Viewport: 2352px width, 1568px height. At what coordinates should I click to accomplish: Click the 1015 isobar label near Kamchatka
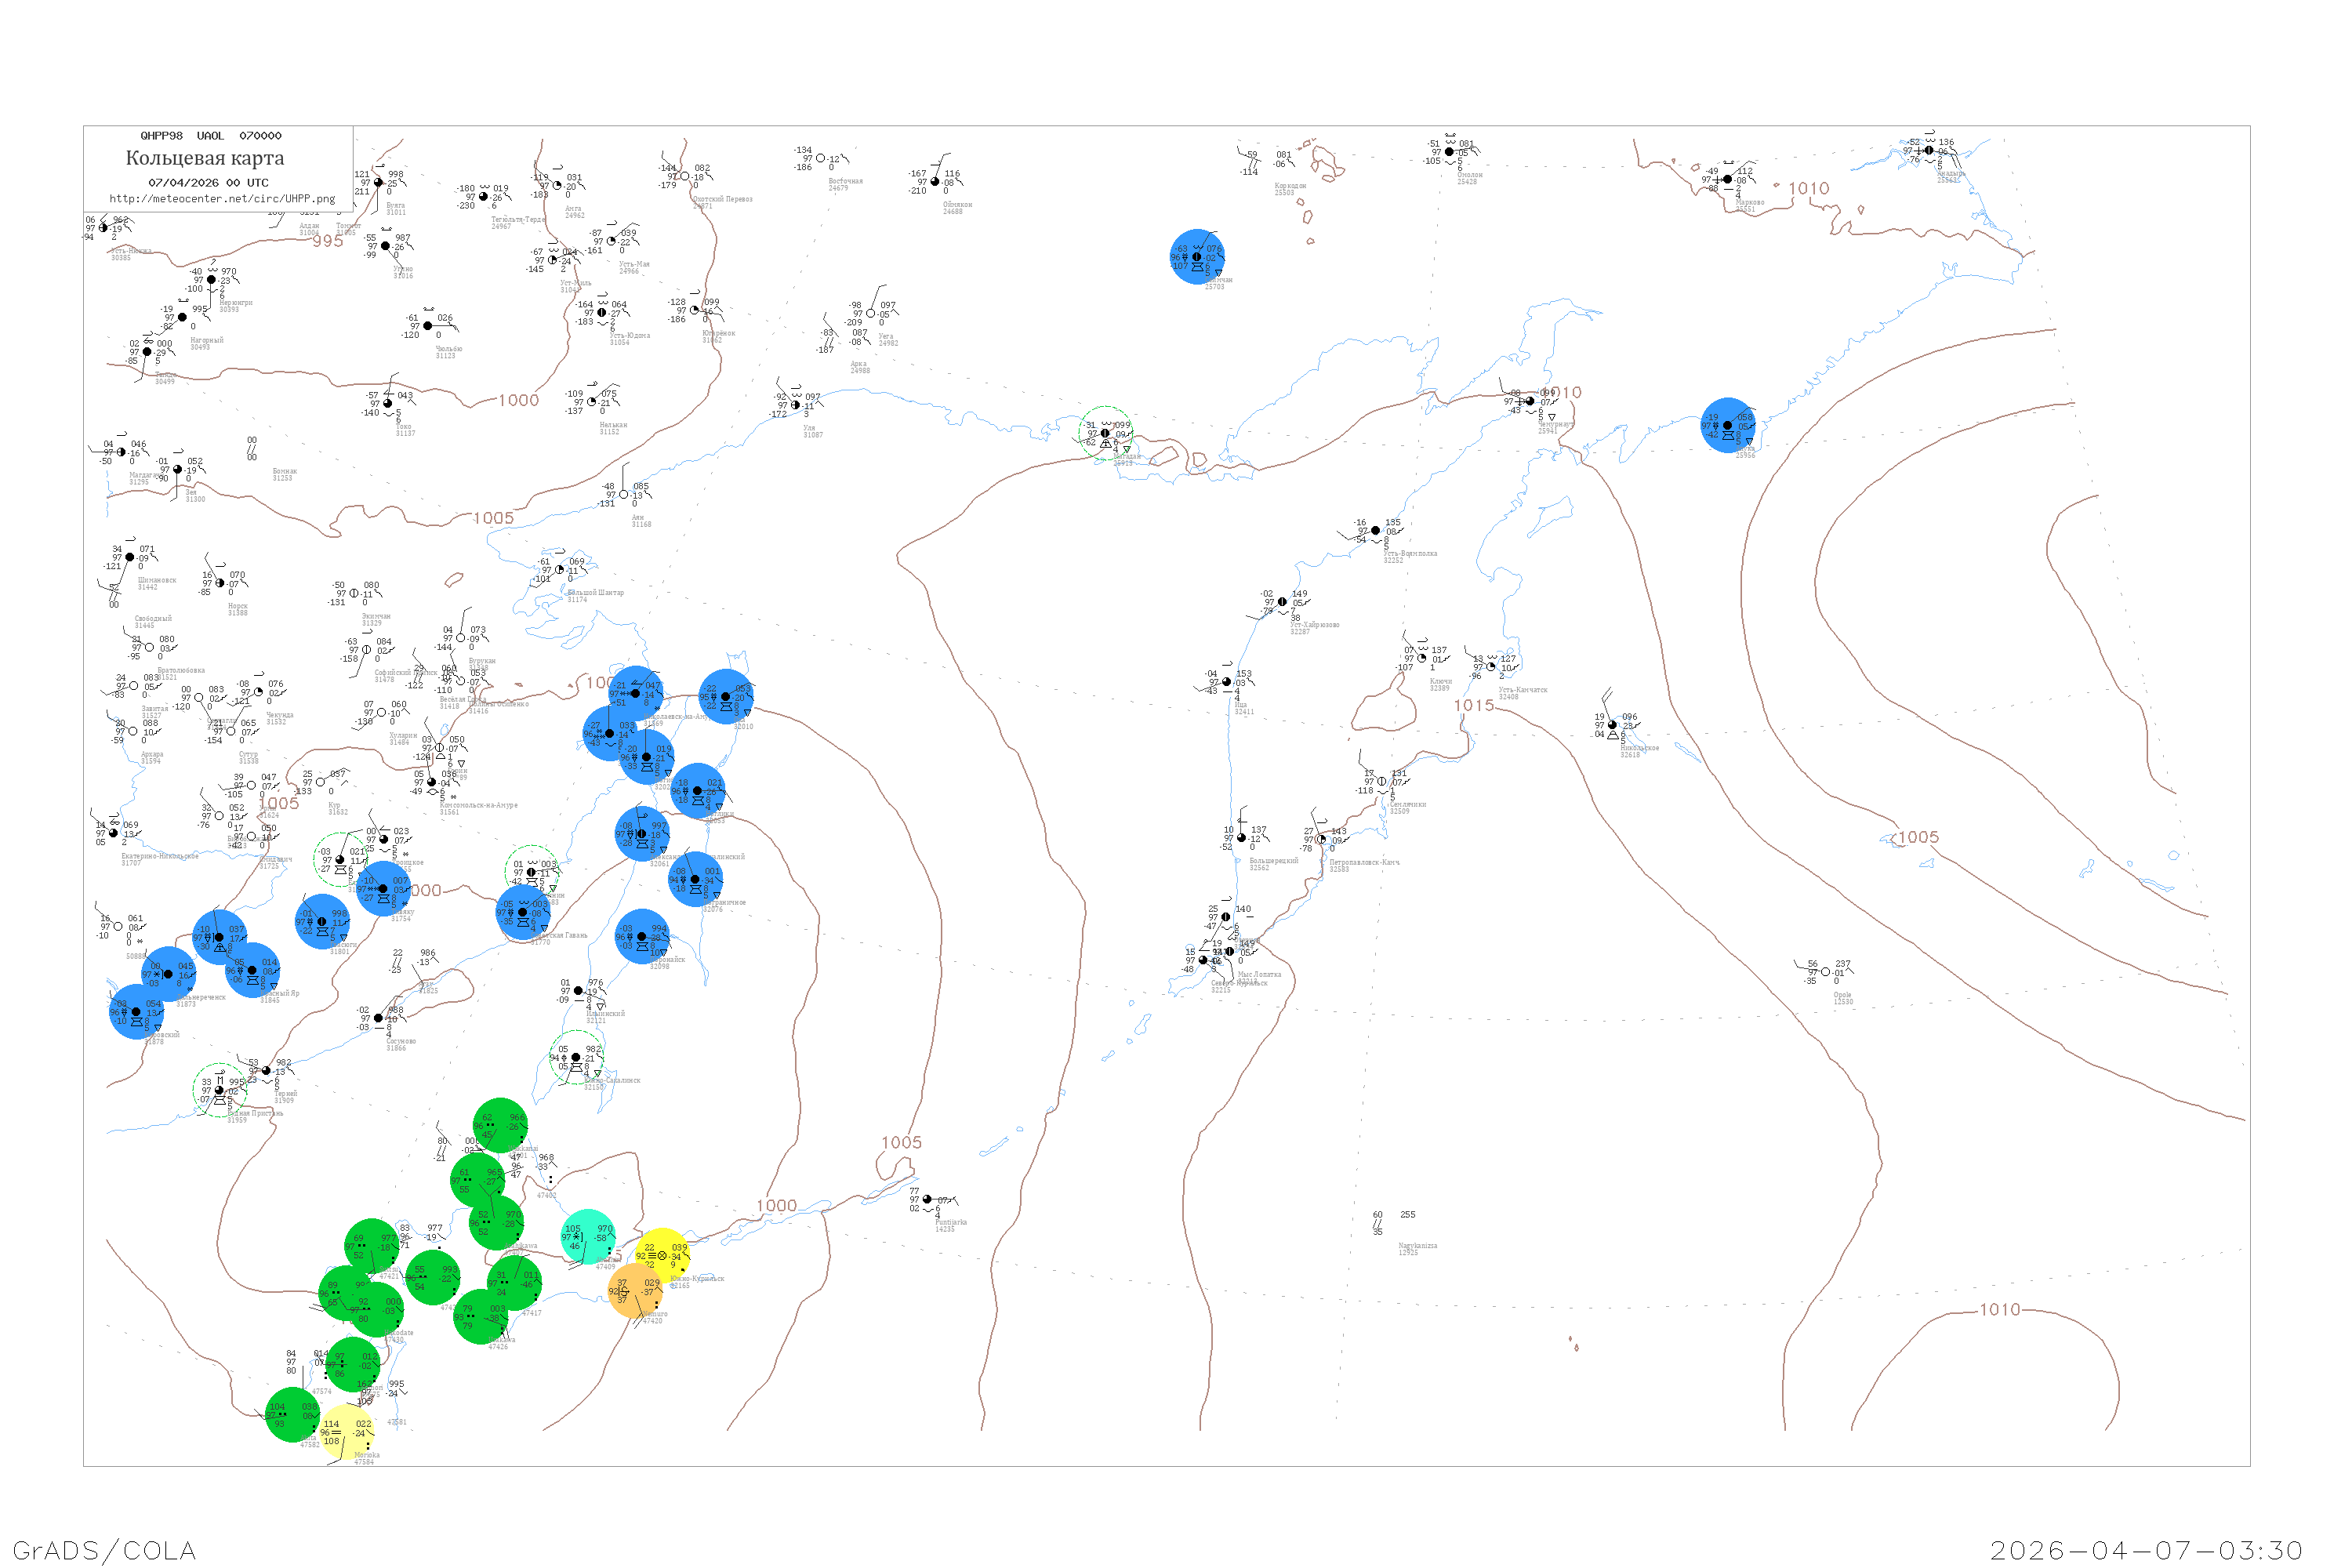1473,706
